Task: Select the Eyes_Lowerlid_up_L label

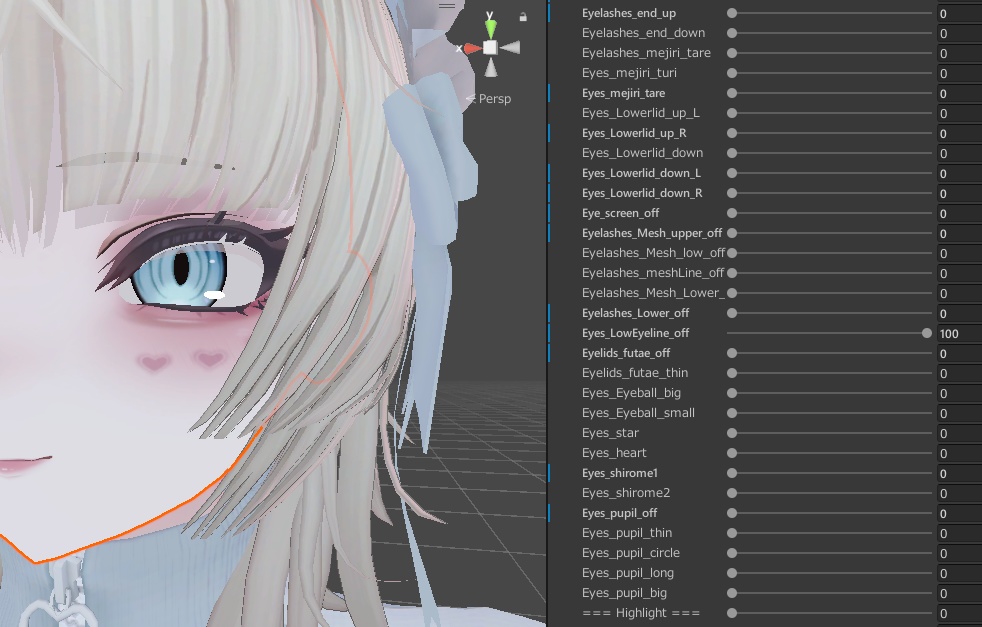Action: [641, 113]
